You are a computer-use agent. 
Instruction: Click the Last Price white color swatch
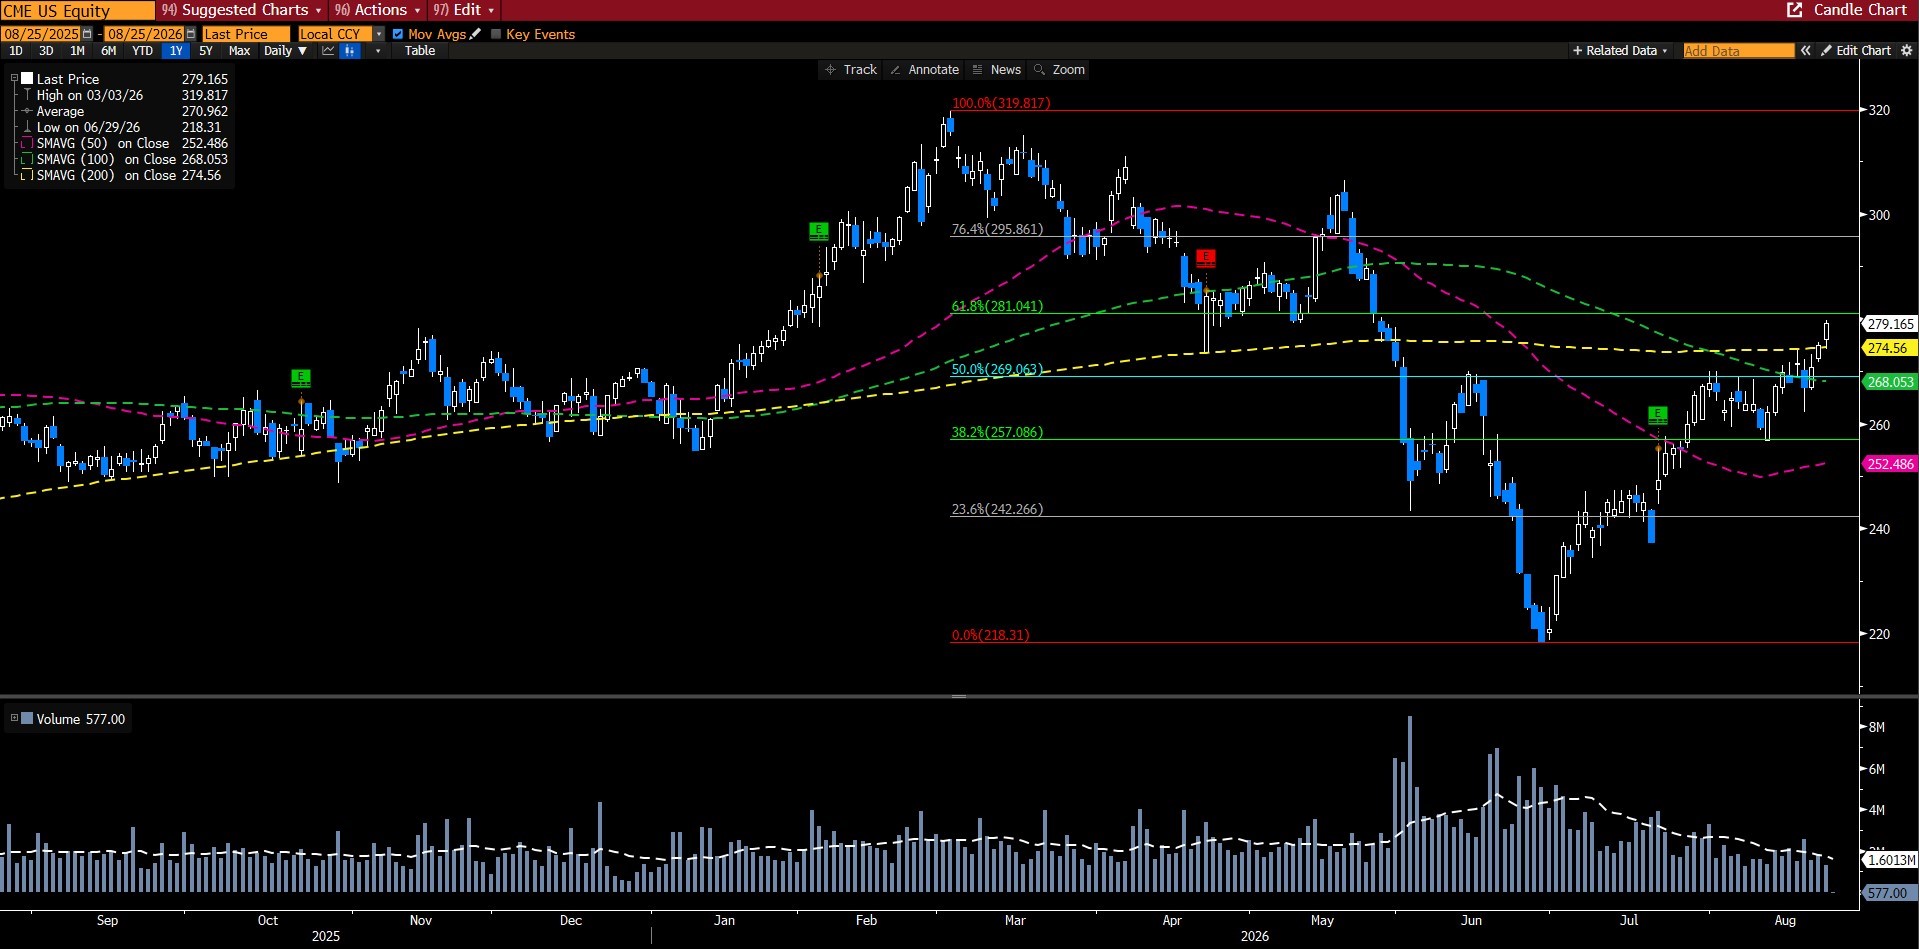pos(28,78)
